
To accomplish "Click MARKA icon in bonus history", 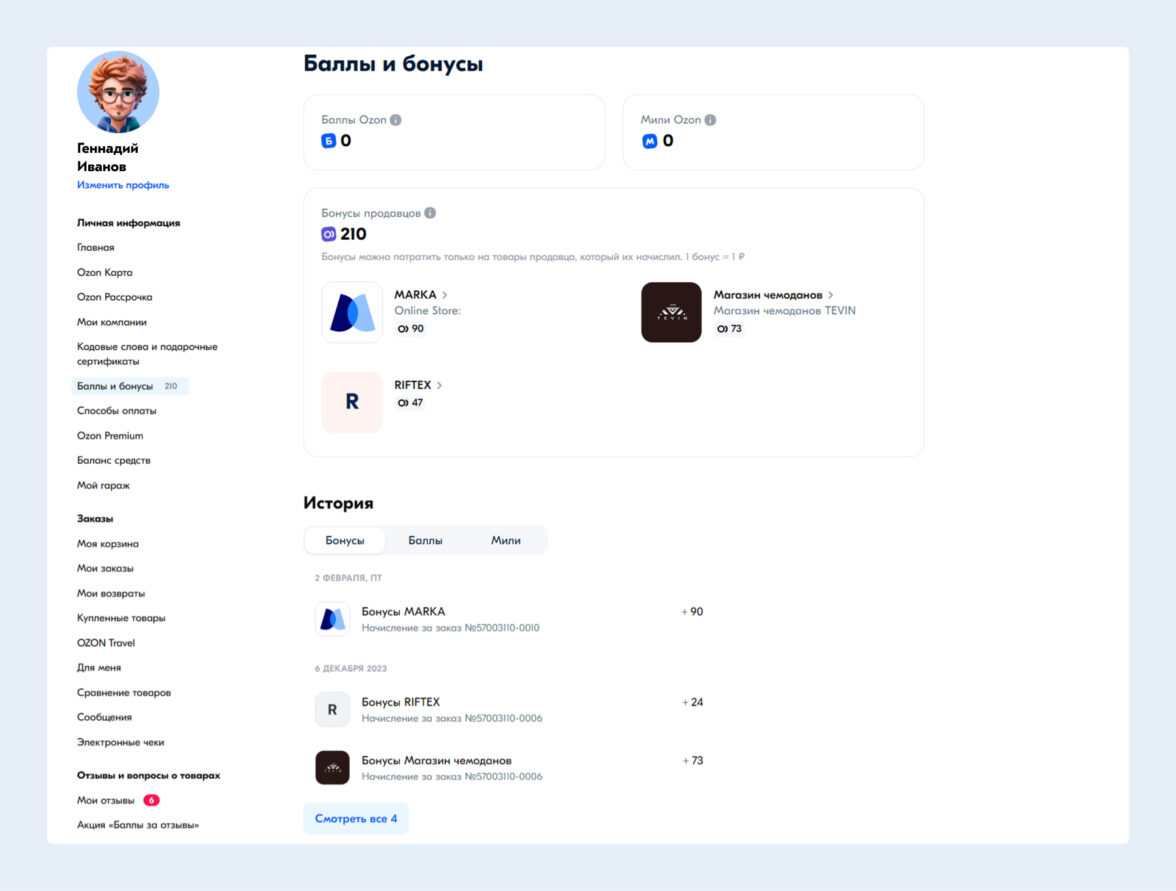I will (332, 619).
